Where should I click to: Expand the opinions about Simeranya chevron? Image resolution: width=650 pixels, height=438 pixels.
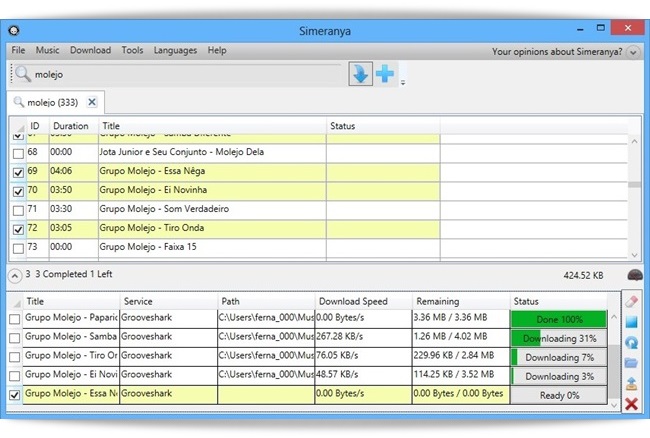tap(633, 52)
